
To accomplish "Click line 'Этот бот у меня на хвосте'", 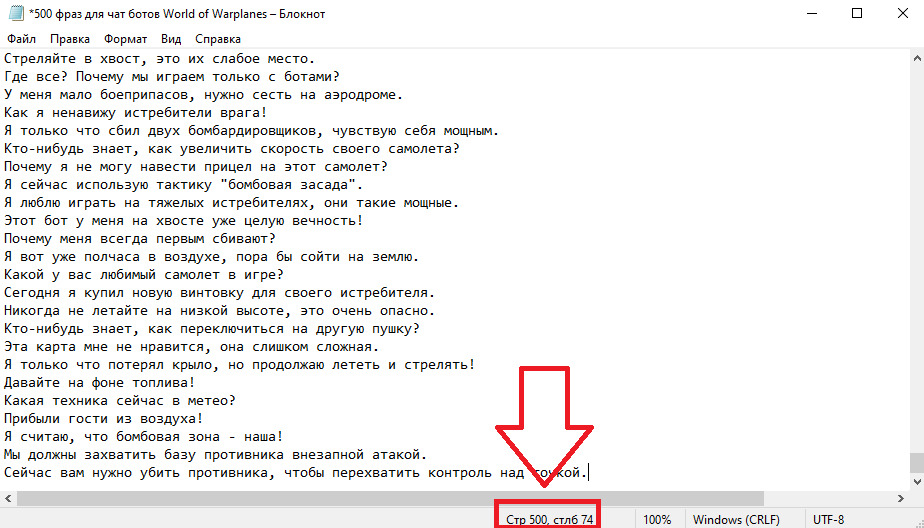I will point(183,220).
